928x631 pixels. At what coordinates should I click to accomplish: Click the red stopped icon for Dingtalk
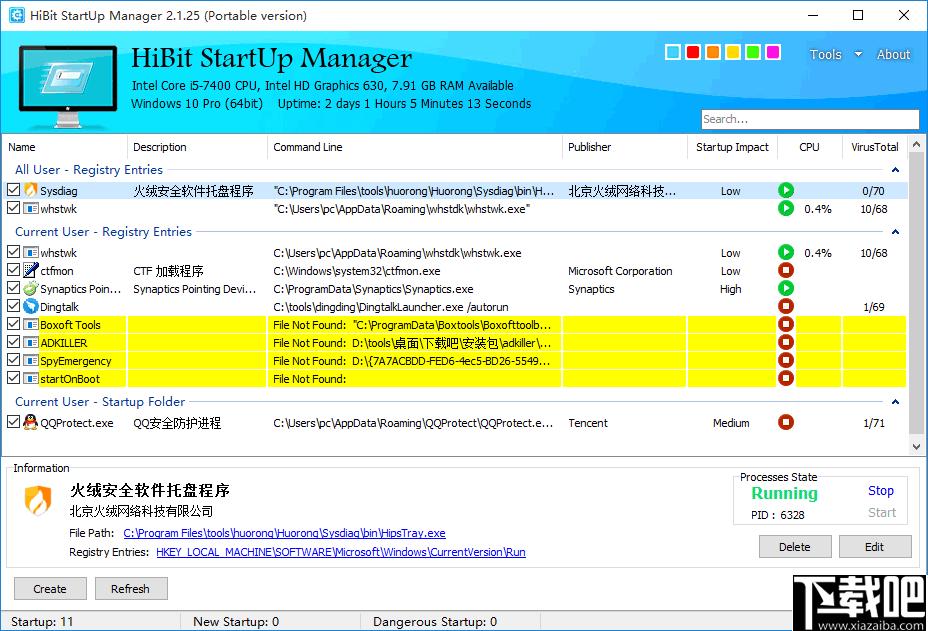(785, 307)
